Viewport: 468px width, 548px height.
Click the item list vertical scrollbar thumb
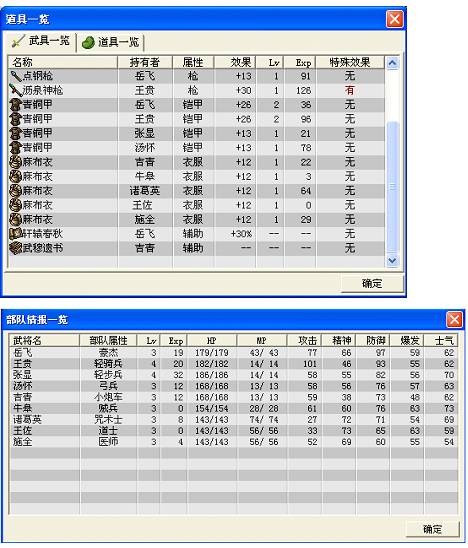coord(392,187)
